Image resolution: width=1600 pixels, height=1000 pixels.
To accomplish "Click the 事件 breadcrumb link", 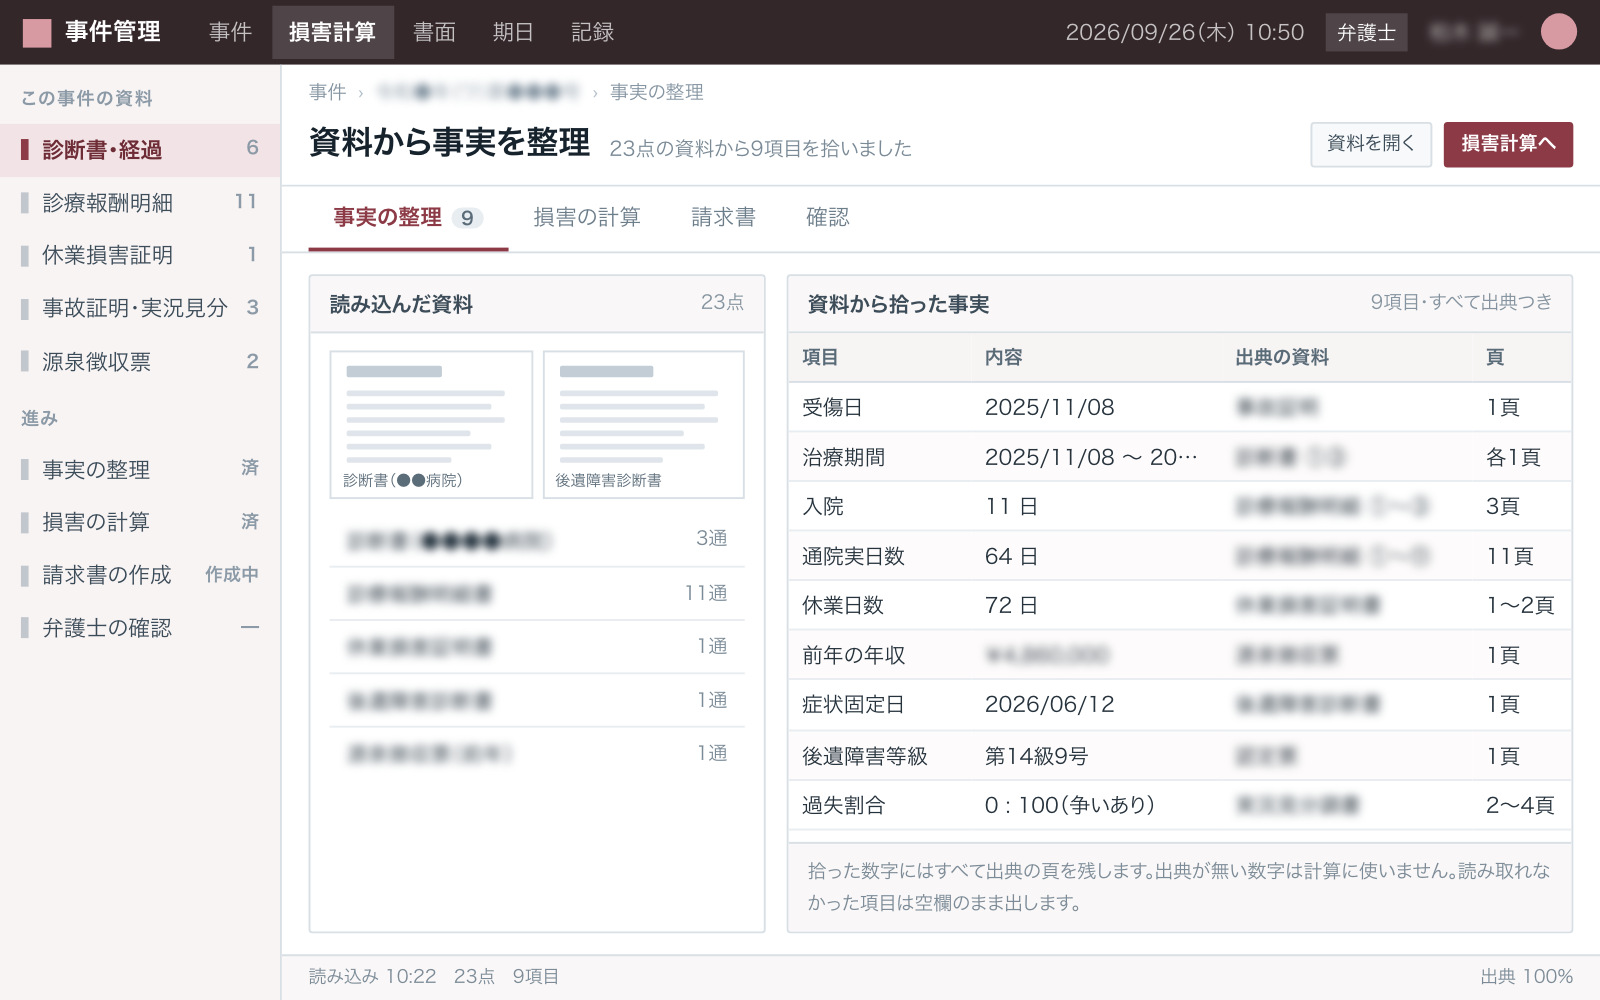I will (x=327, y=92).
